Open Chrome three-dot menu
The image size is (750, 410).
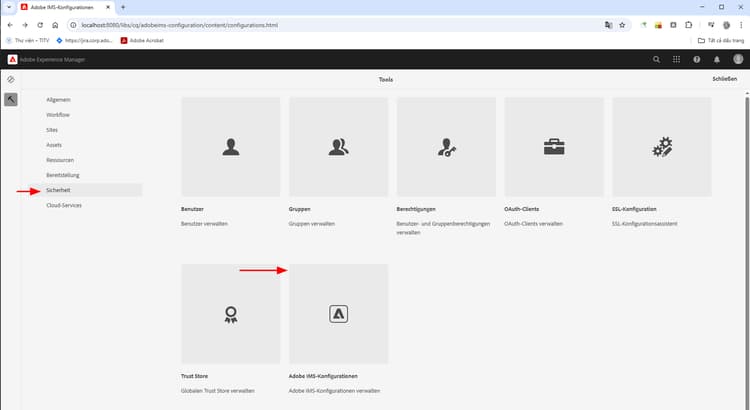click(741, 25)
